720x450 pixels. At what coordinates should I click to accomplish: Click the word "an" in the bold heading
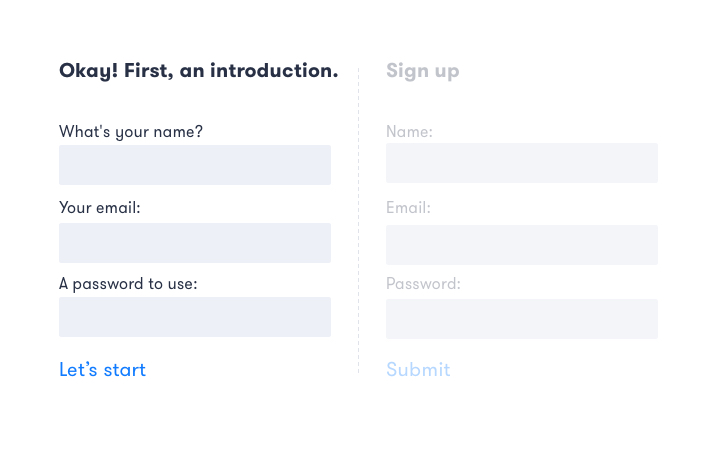[x=192, y=72]
